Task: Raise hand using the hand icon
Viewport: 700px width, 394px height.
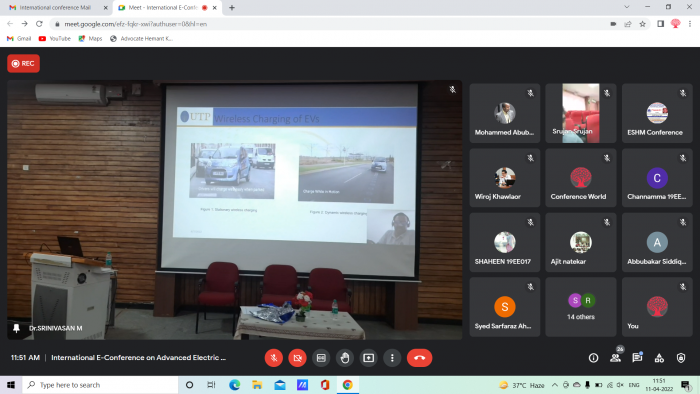Action: (x=345, y=358)
